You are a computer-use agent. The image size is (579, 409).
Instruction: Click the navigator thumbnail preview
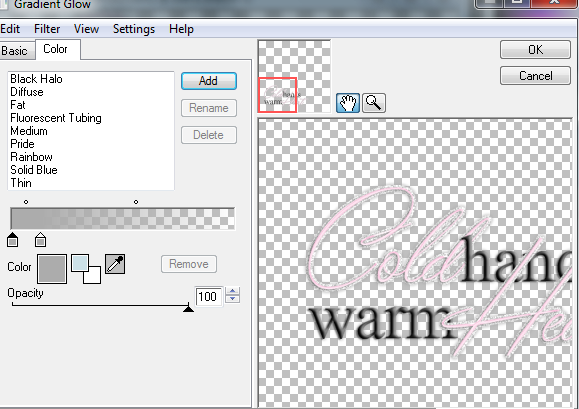tap(294, 76)
